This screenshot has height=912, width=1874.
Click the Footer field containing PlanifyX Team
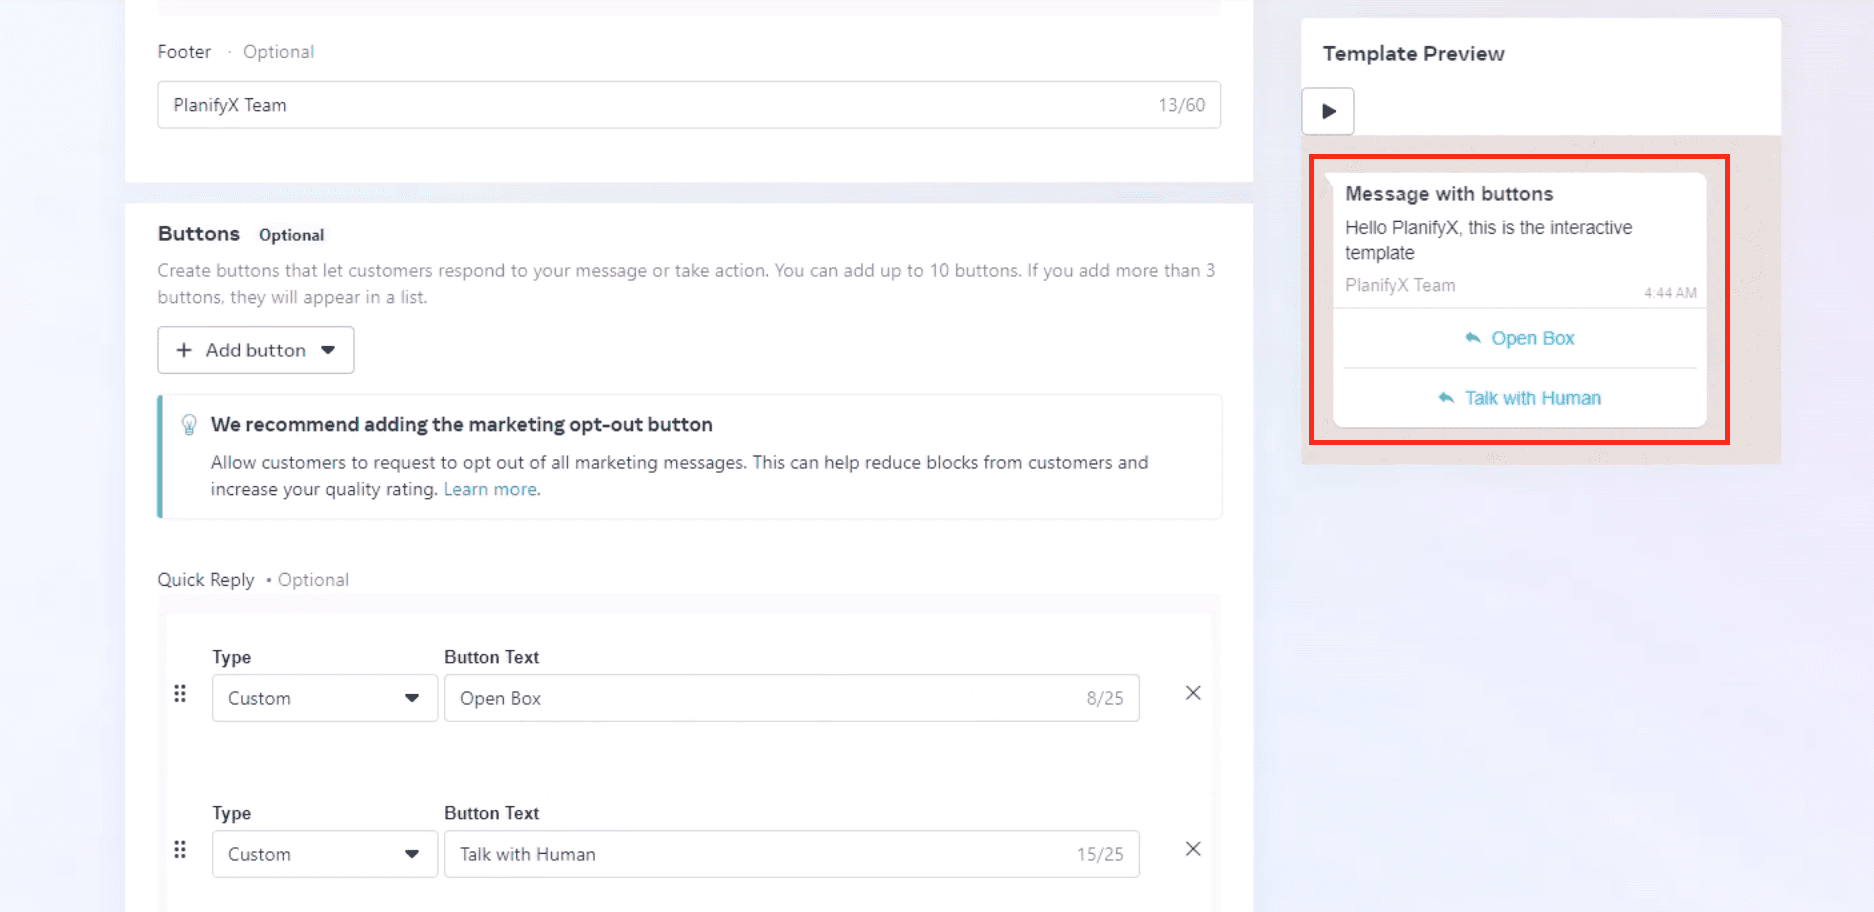pos(660,105)
